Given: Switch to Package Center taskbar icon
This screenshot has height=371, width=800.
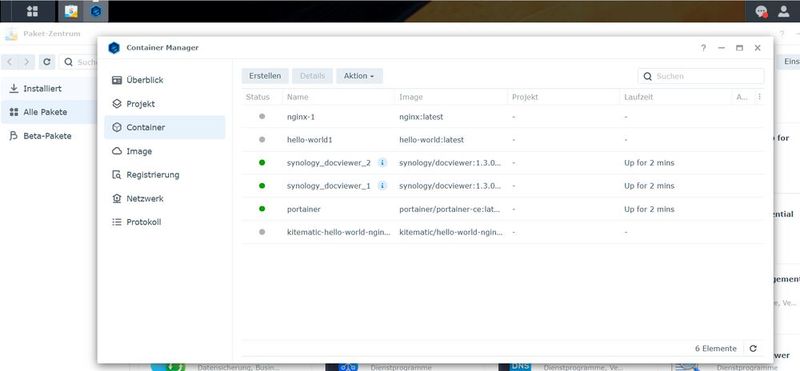Looking at the screenshot, I should [x=71, y=11].
